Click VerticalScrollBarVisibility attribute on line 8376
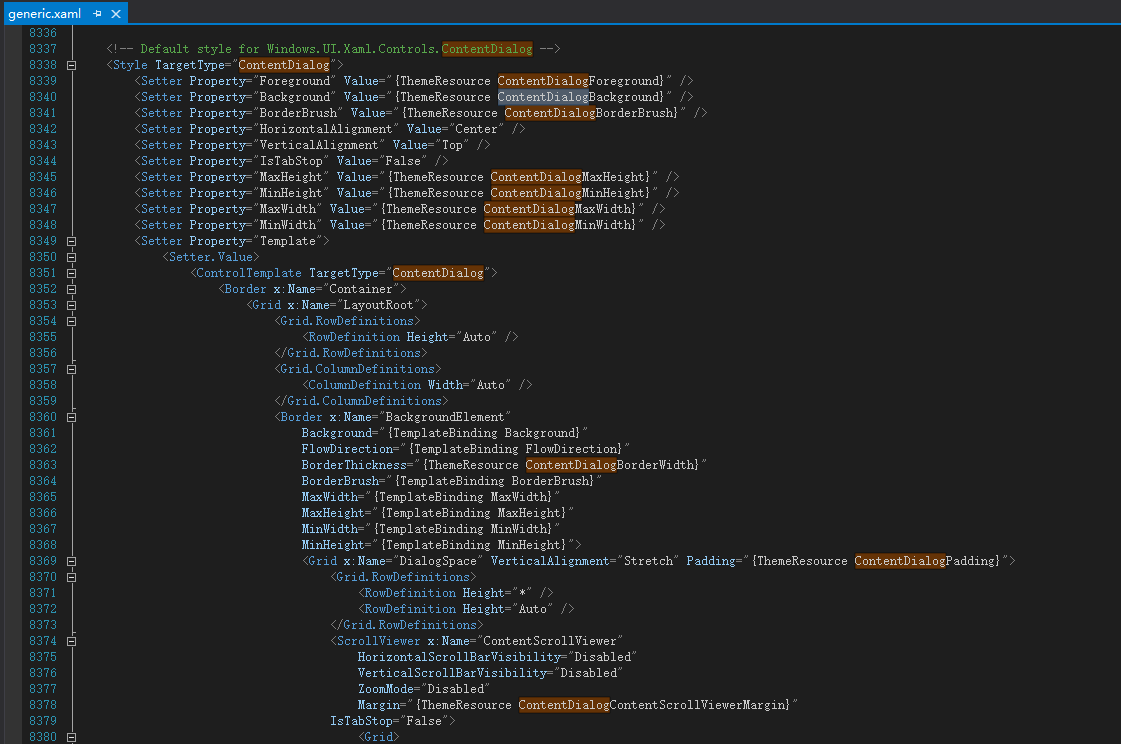 pyautogui.click(x=452, y=673)
